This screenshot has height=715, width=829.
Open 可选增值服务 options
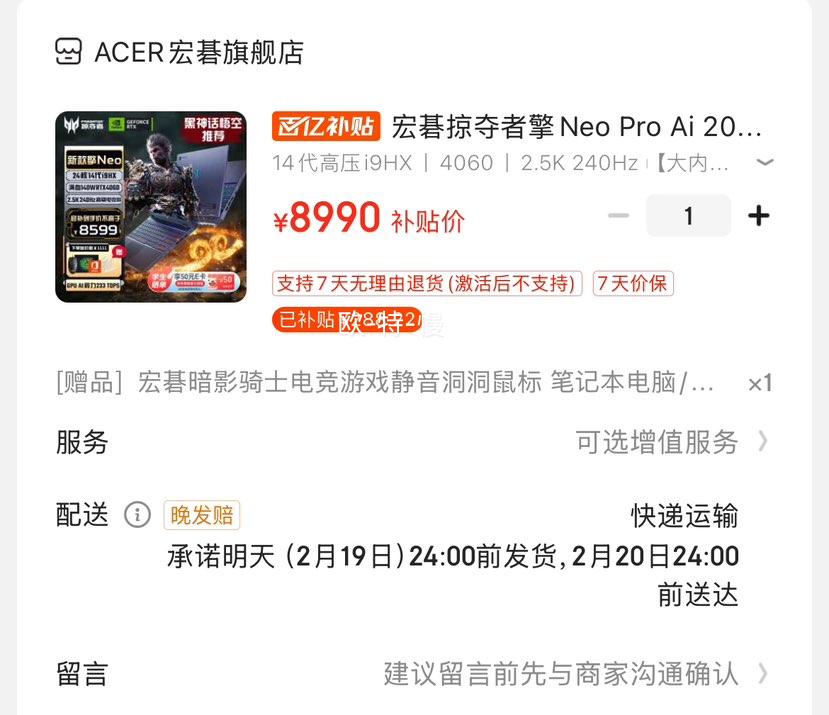pos(656,442)
